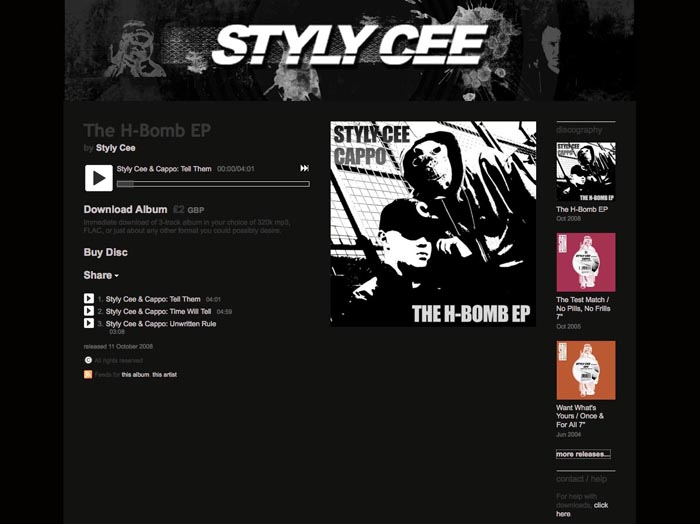This screenshot has width=700, height=524.
Task: Play track 1 Tell Them icon
Action: [89, 298]
